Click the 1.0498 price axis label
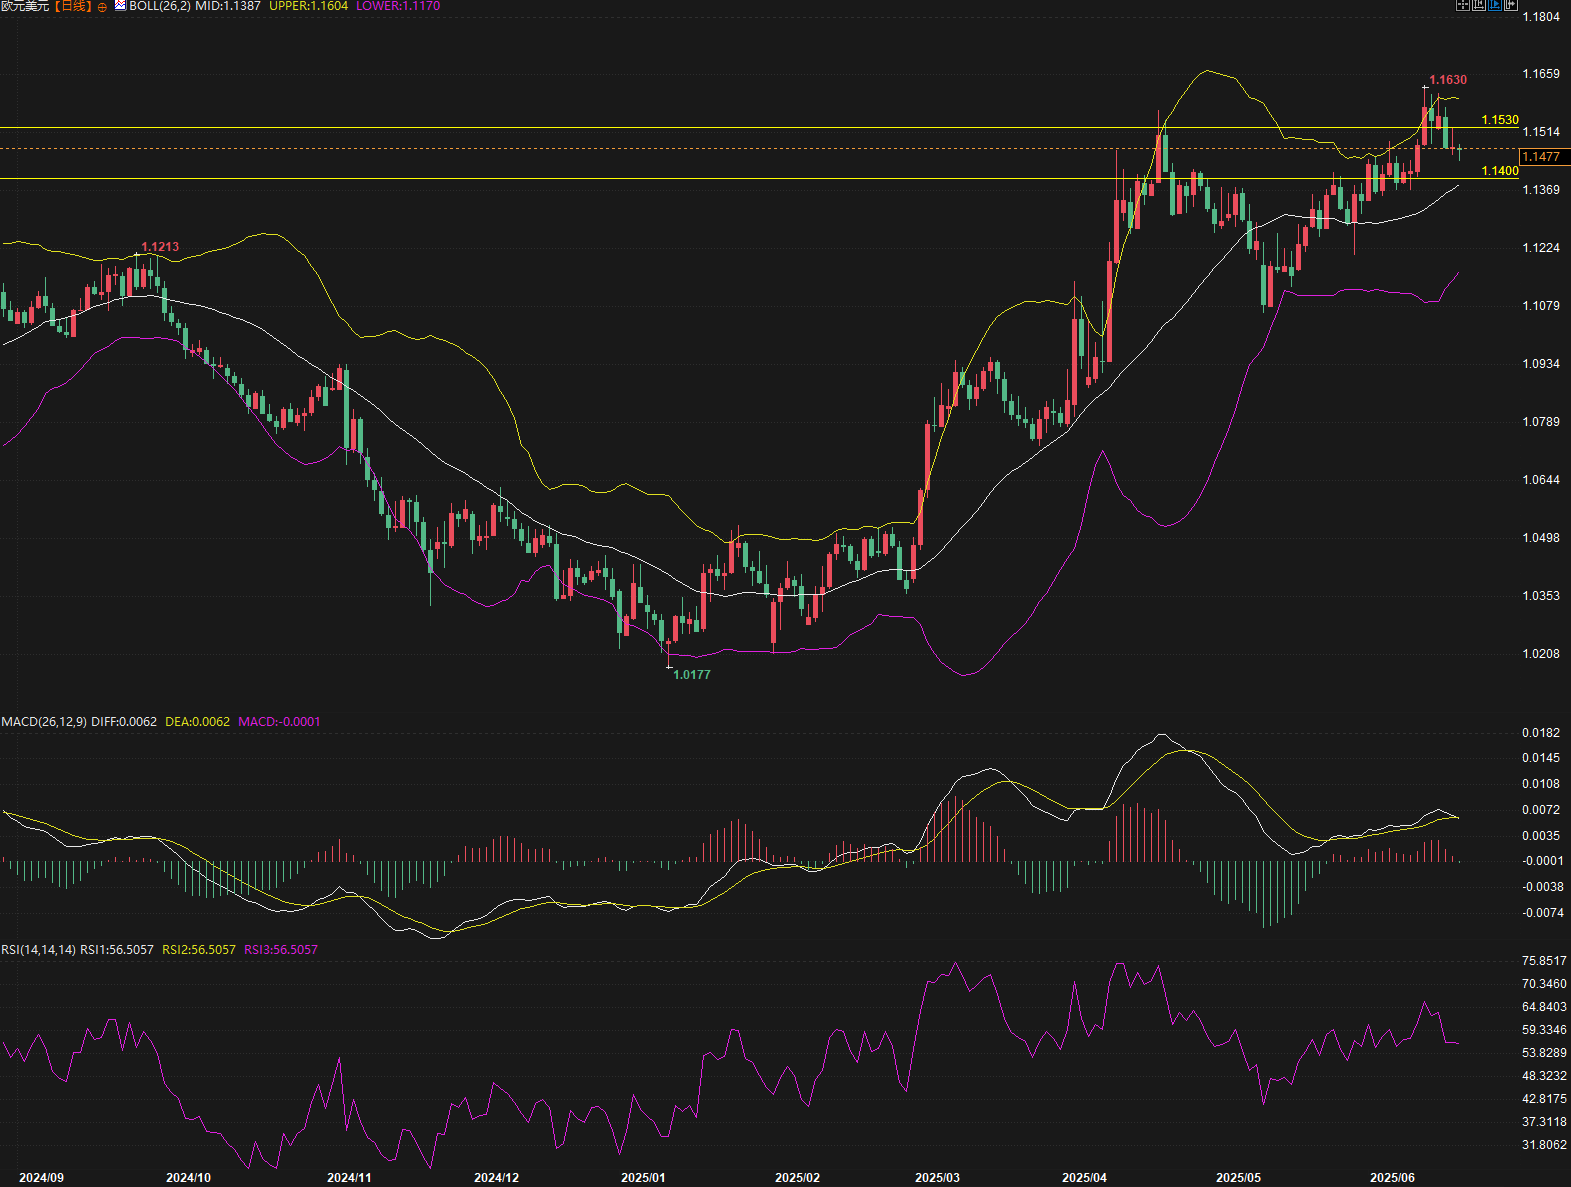Image resolution: width=1571 pixels, height=1187 pixels. [x=1541, y=538]
